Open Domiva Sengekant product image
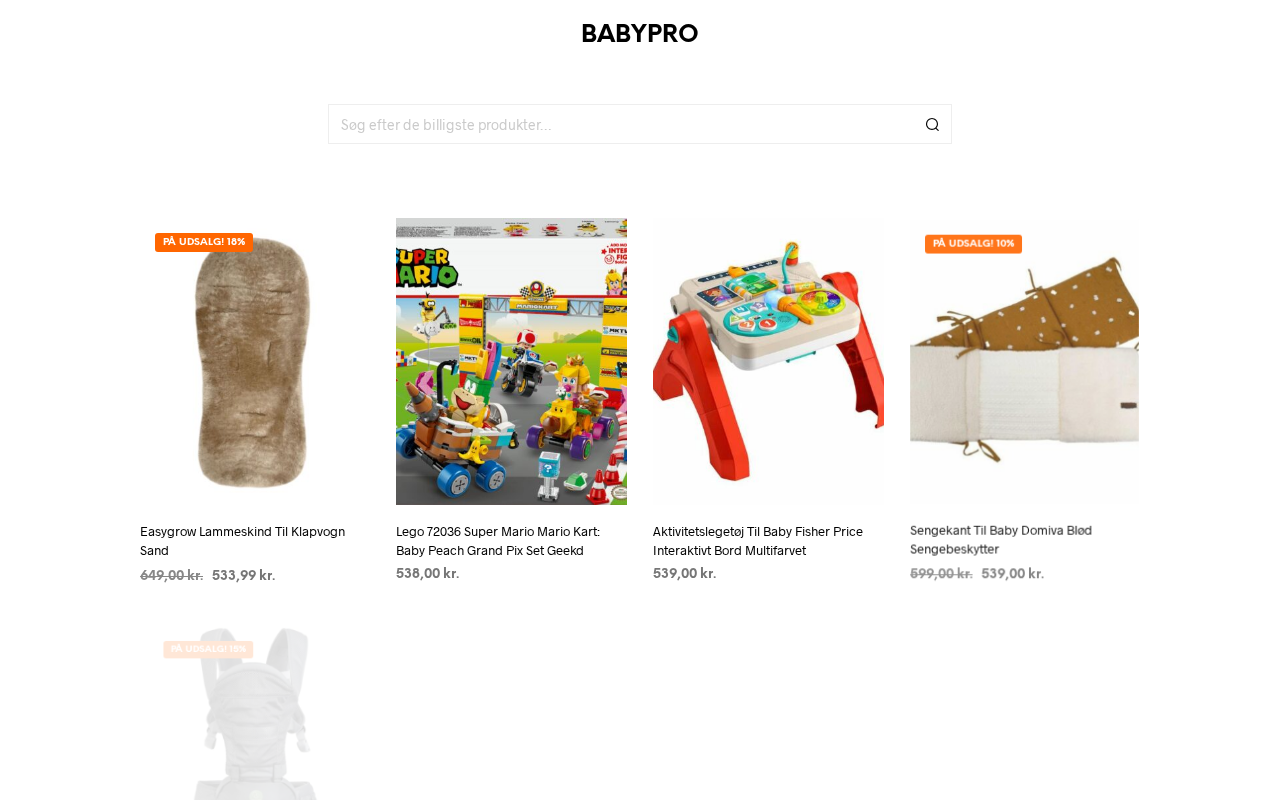Screen dimensions: 1280x800 coord(1024,361)
